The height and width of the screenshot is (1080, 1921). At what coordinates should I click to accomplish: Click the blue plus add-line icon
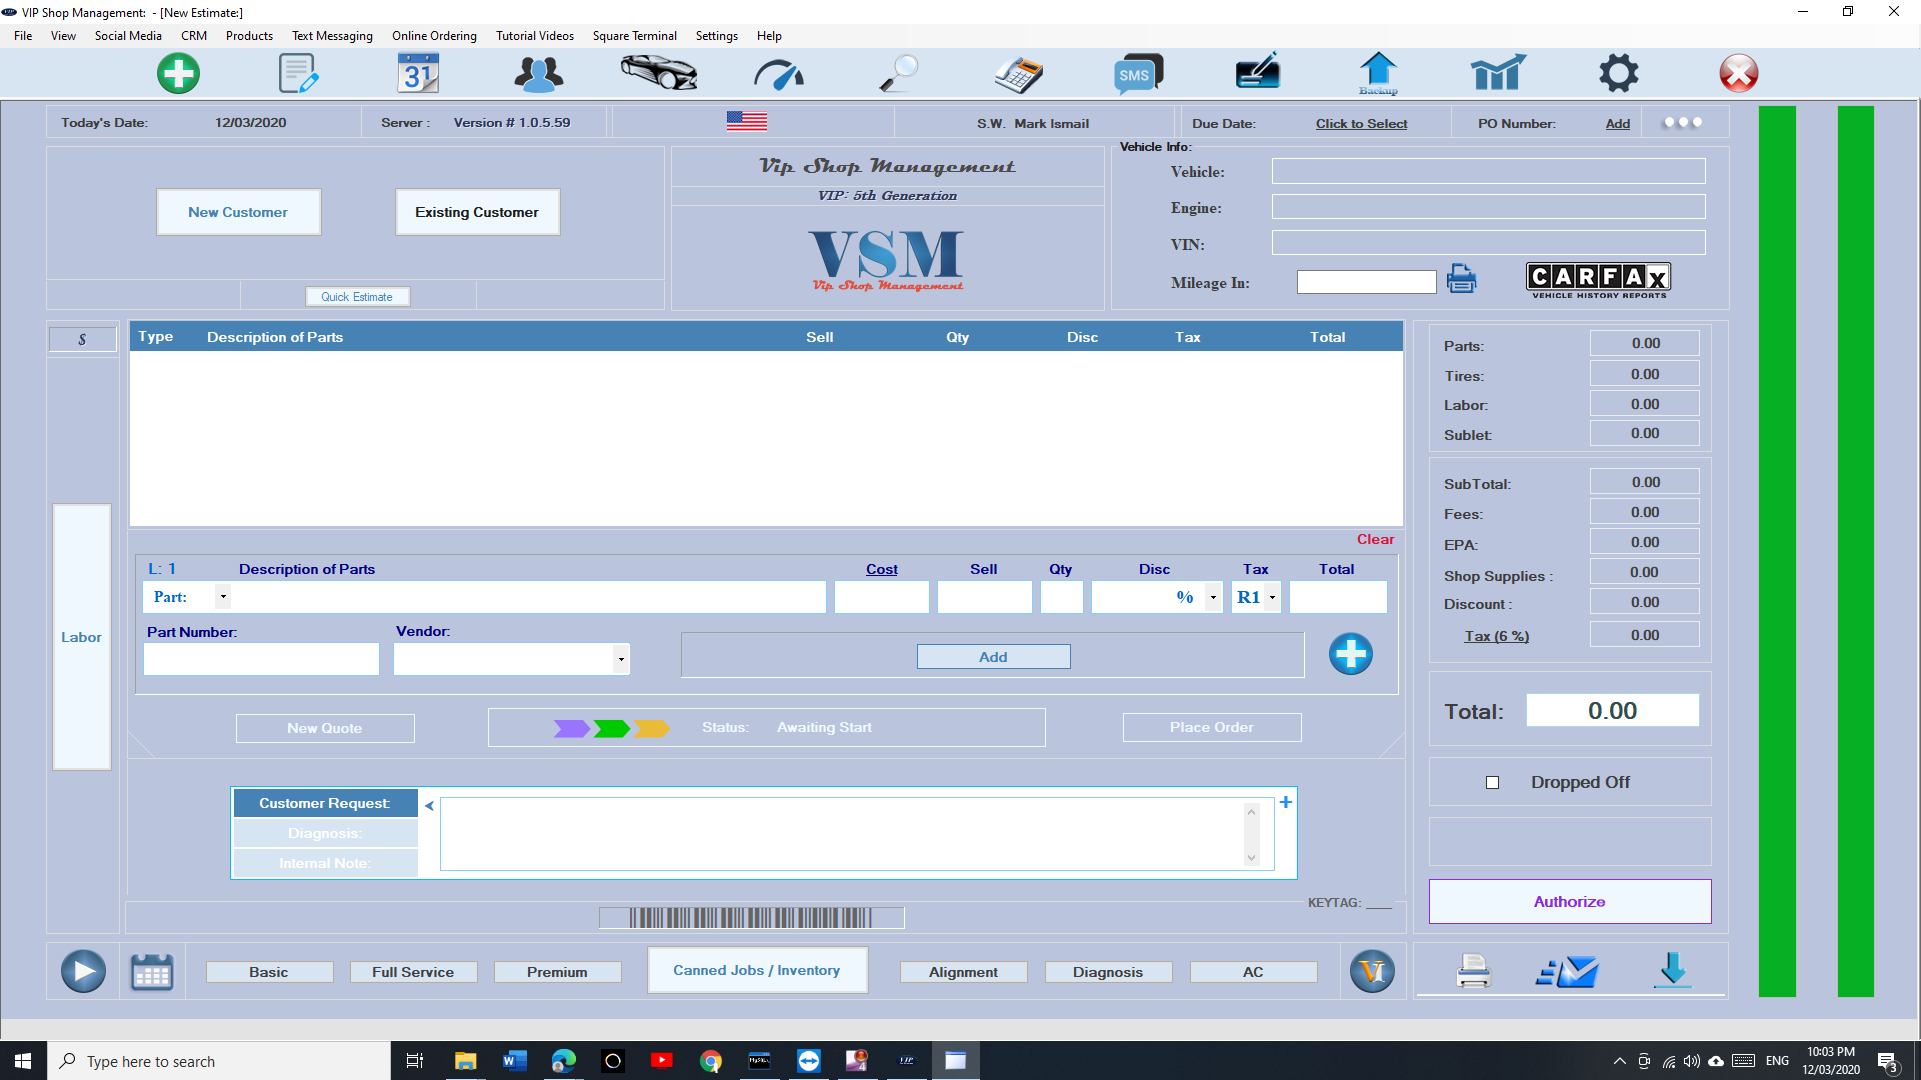pyautogui.click(x=1350, y=654)
